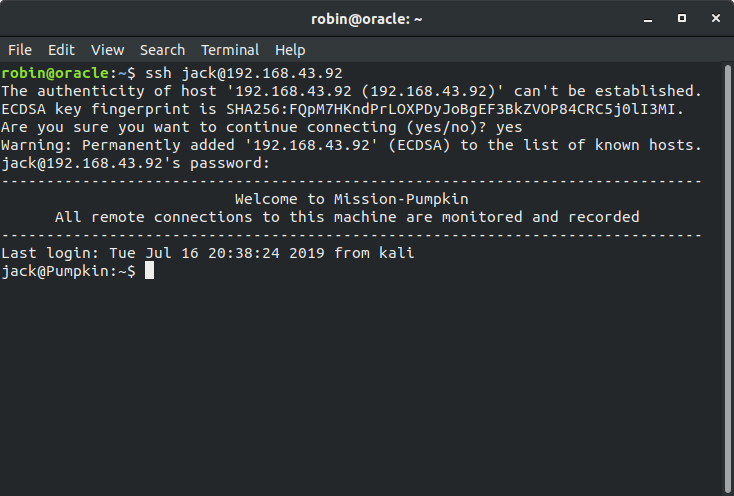
Task: Click the Welcome to Mission-Pumpkin banner line
Action: point(352,199)
